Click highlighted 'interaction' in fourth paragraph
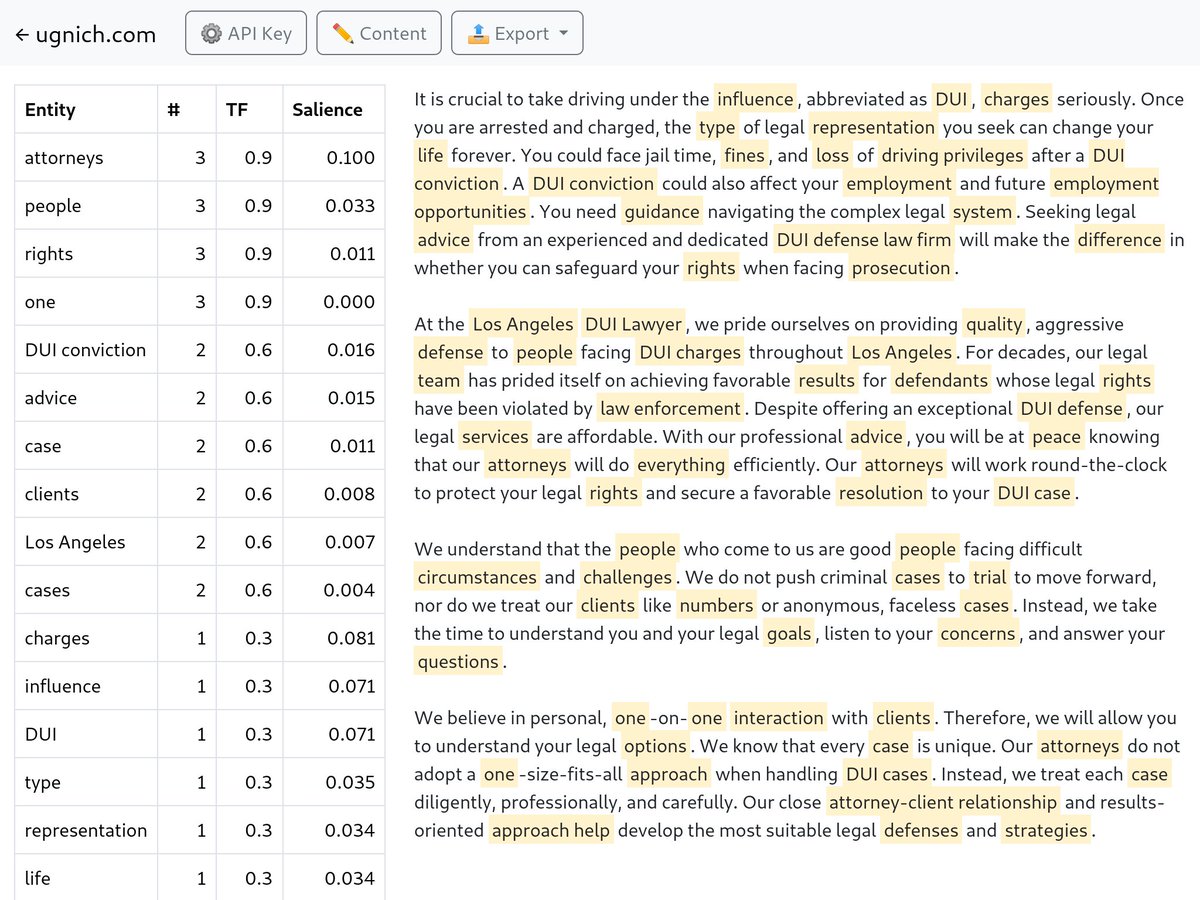This screenshot has height=900, width=1200. 778,719
